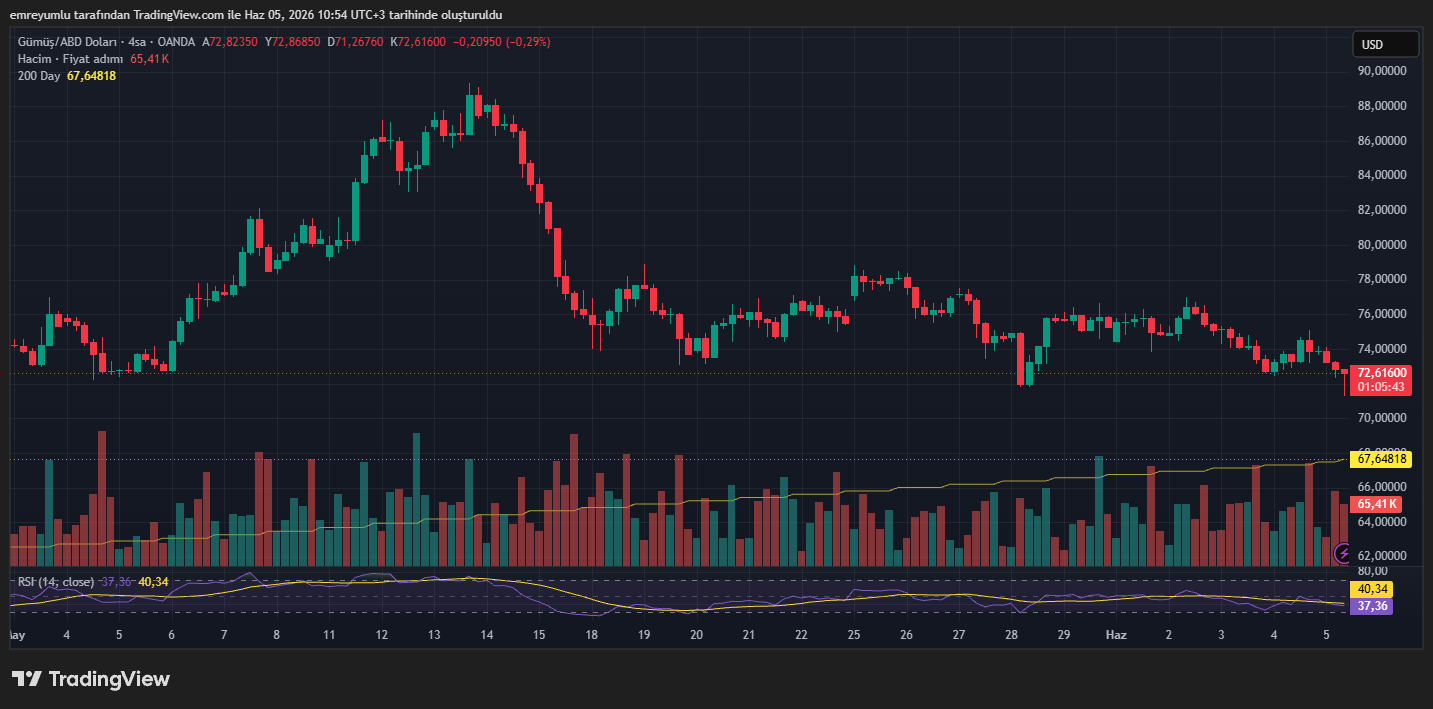Click the 86,00000 price scale label
Viewport: 1433px width, 709px height.
[x=1380, y=141]
